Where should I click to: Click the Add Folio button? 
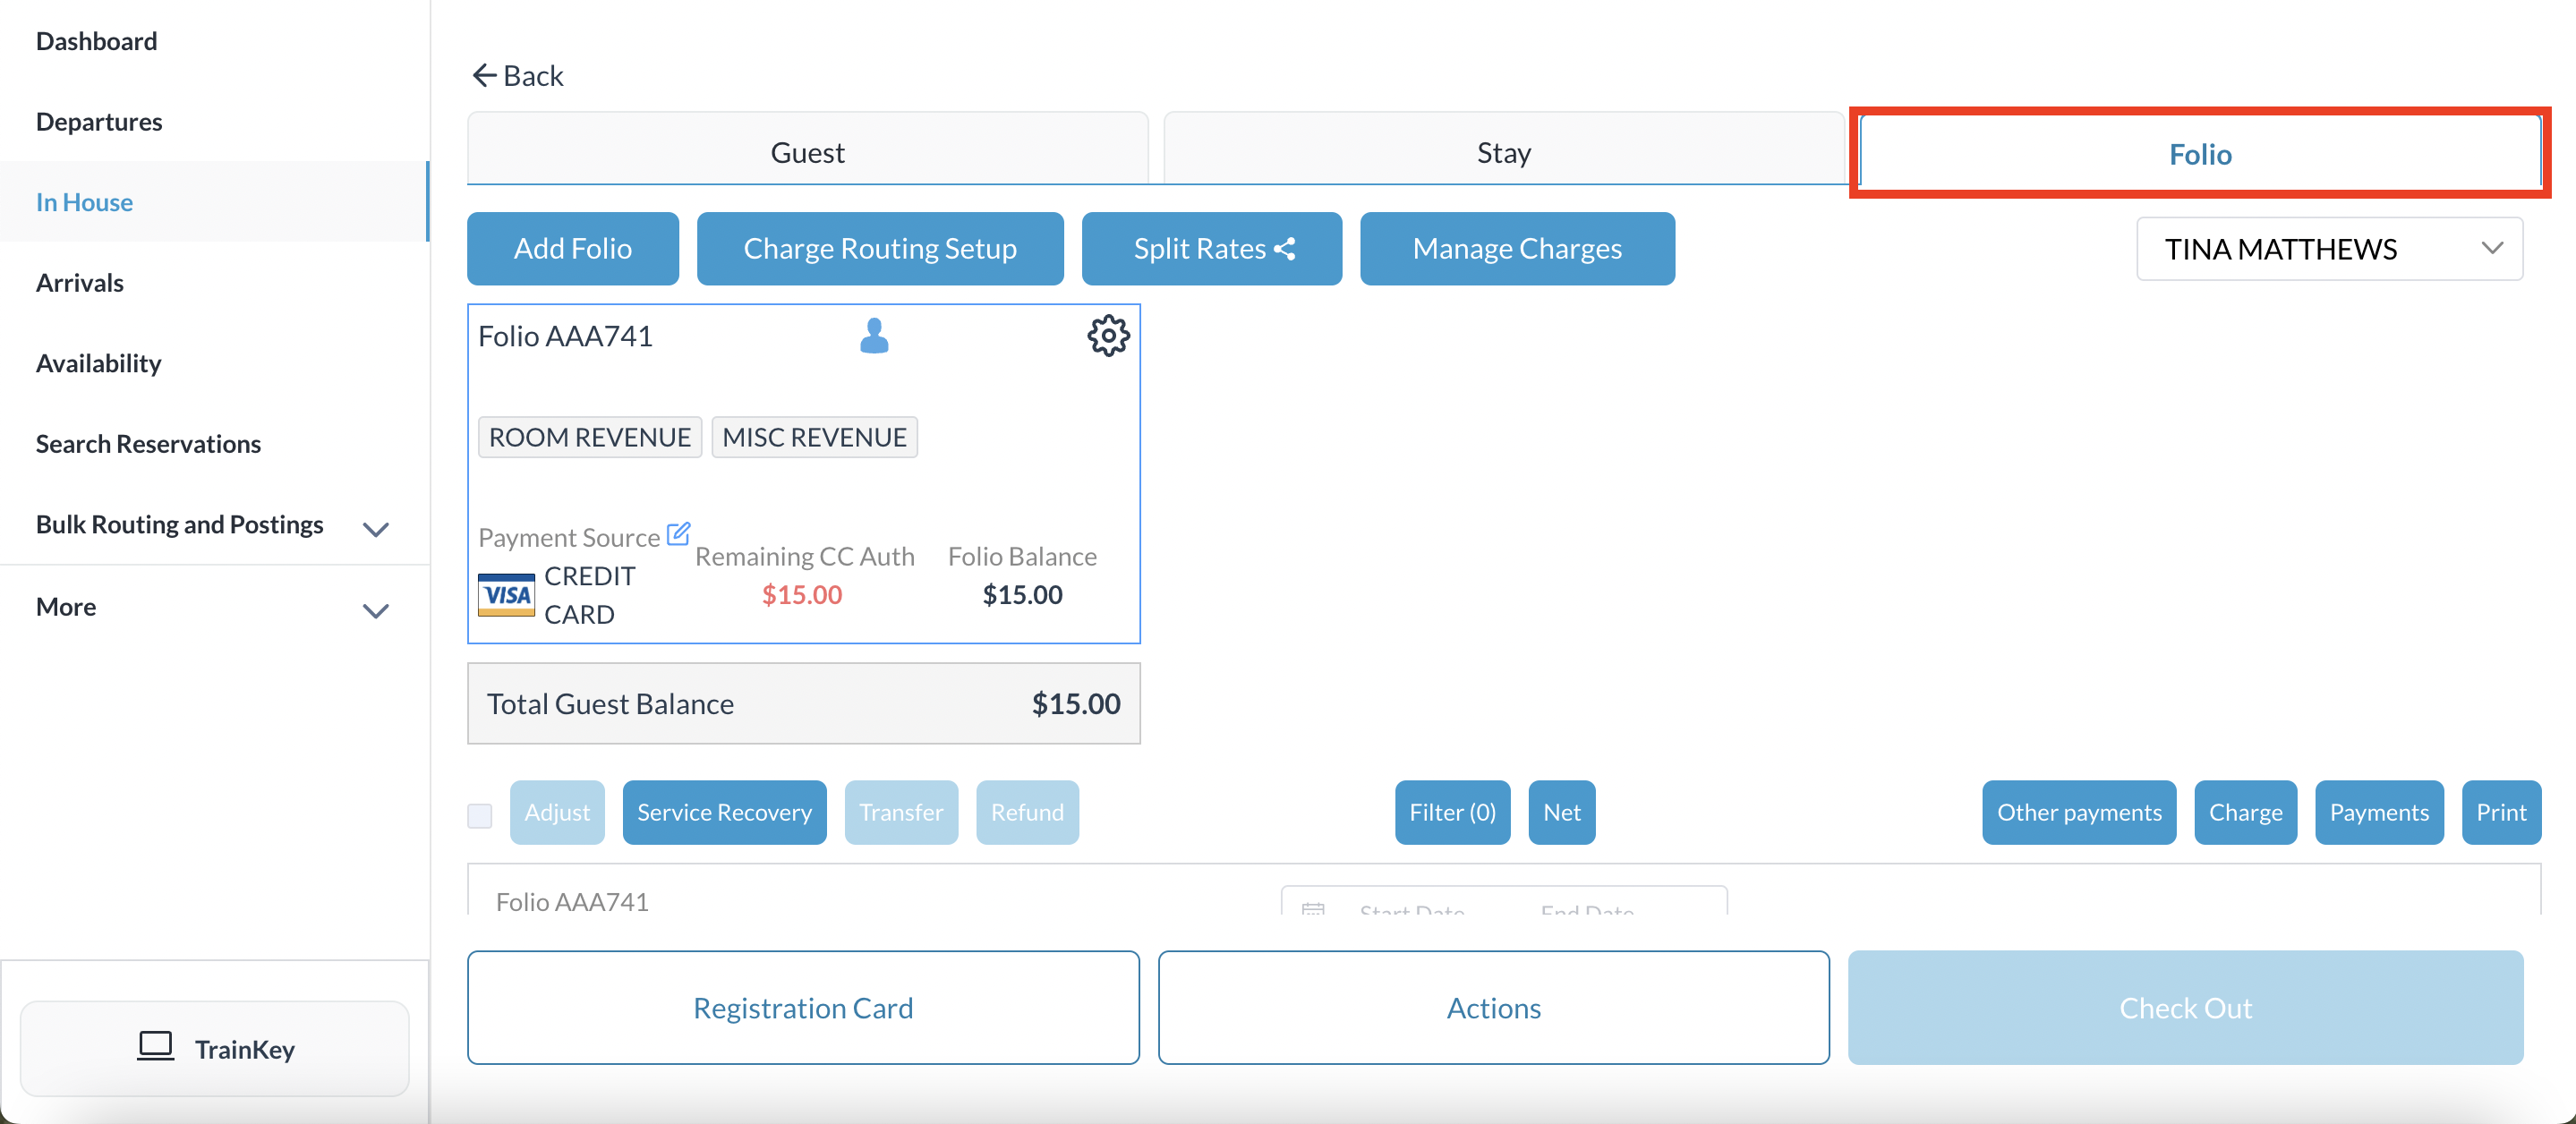572,248
